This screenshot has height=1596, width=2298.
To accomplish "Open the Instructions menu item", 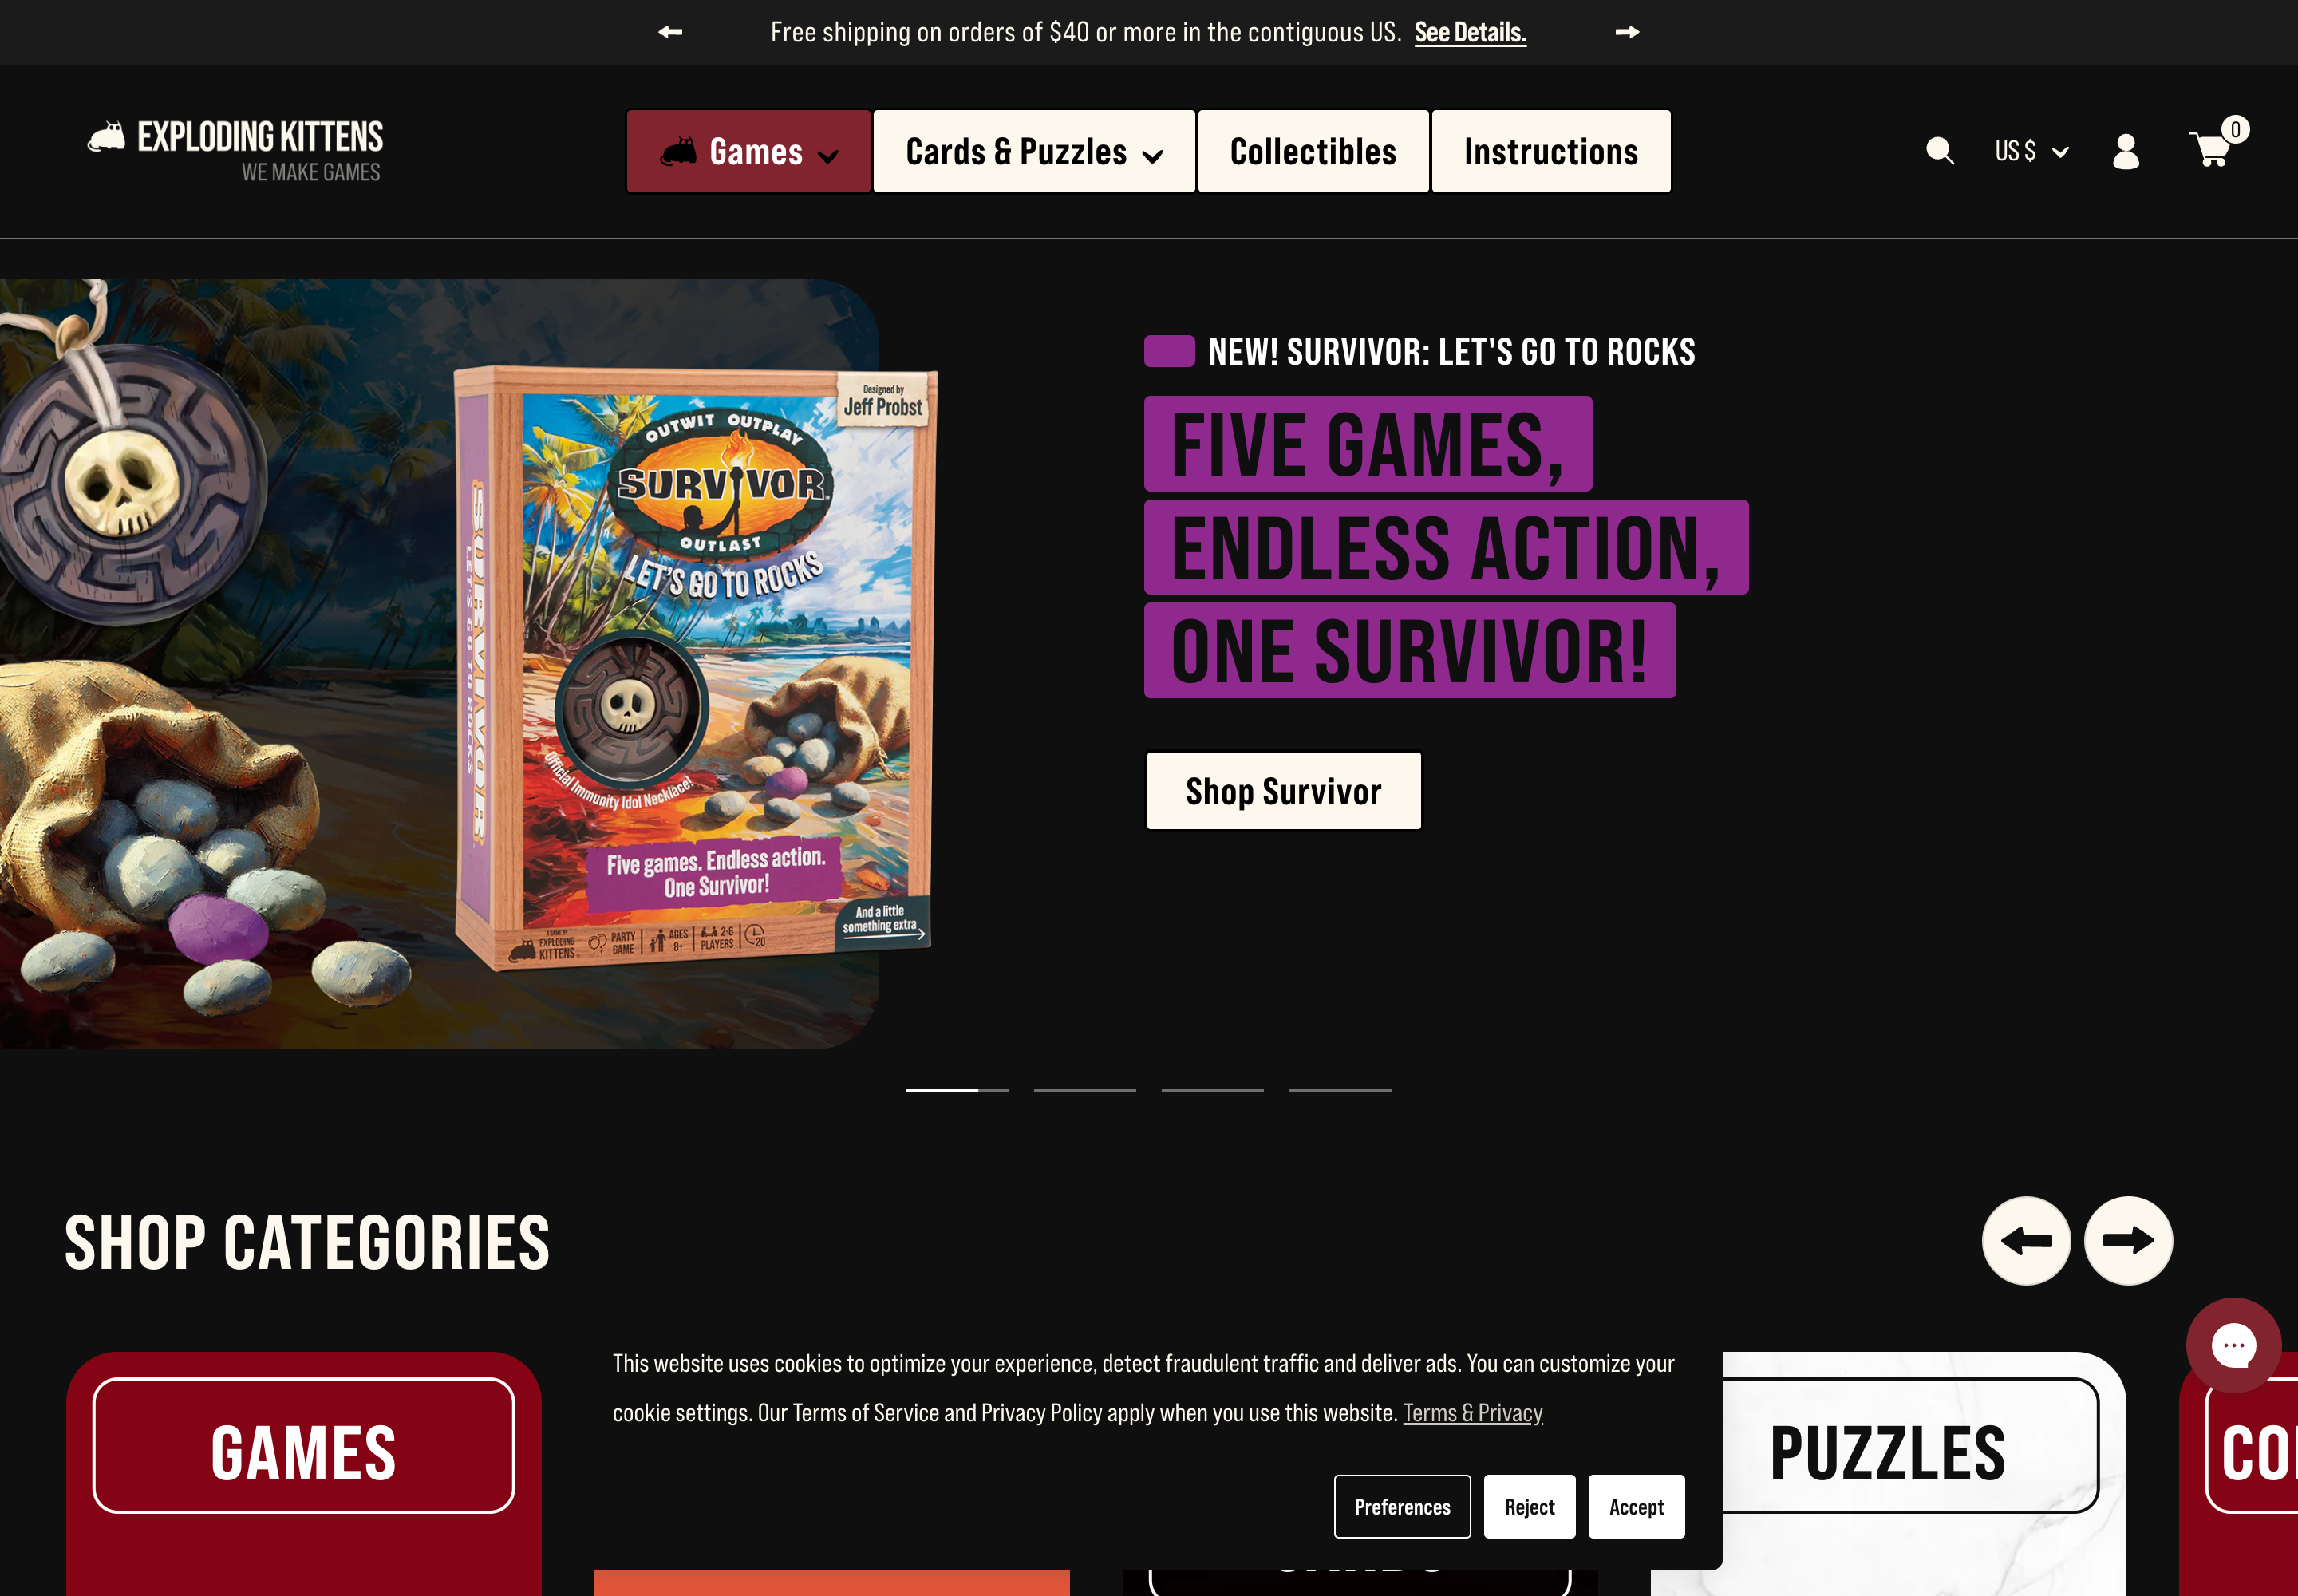I will pyautogui.click(x=1551, y=151).
